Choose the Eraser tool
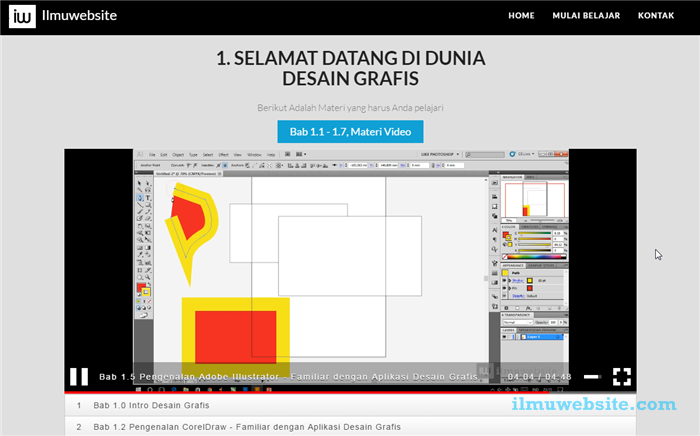This screenshot has height=436, width=700. coord(148,218)
